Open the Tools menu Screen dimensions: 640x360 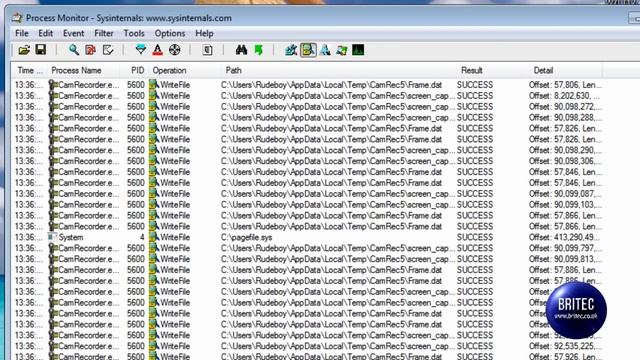134,33
